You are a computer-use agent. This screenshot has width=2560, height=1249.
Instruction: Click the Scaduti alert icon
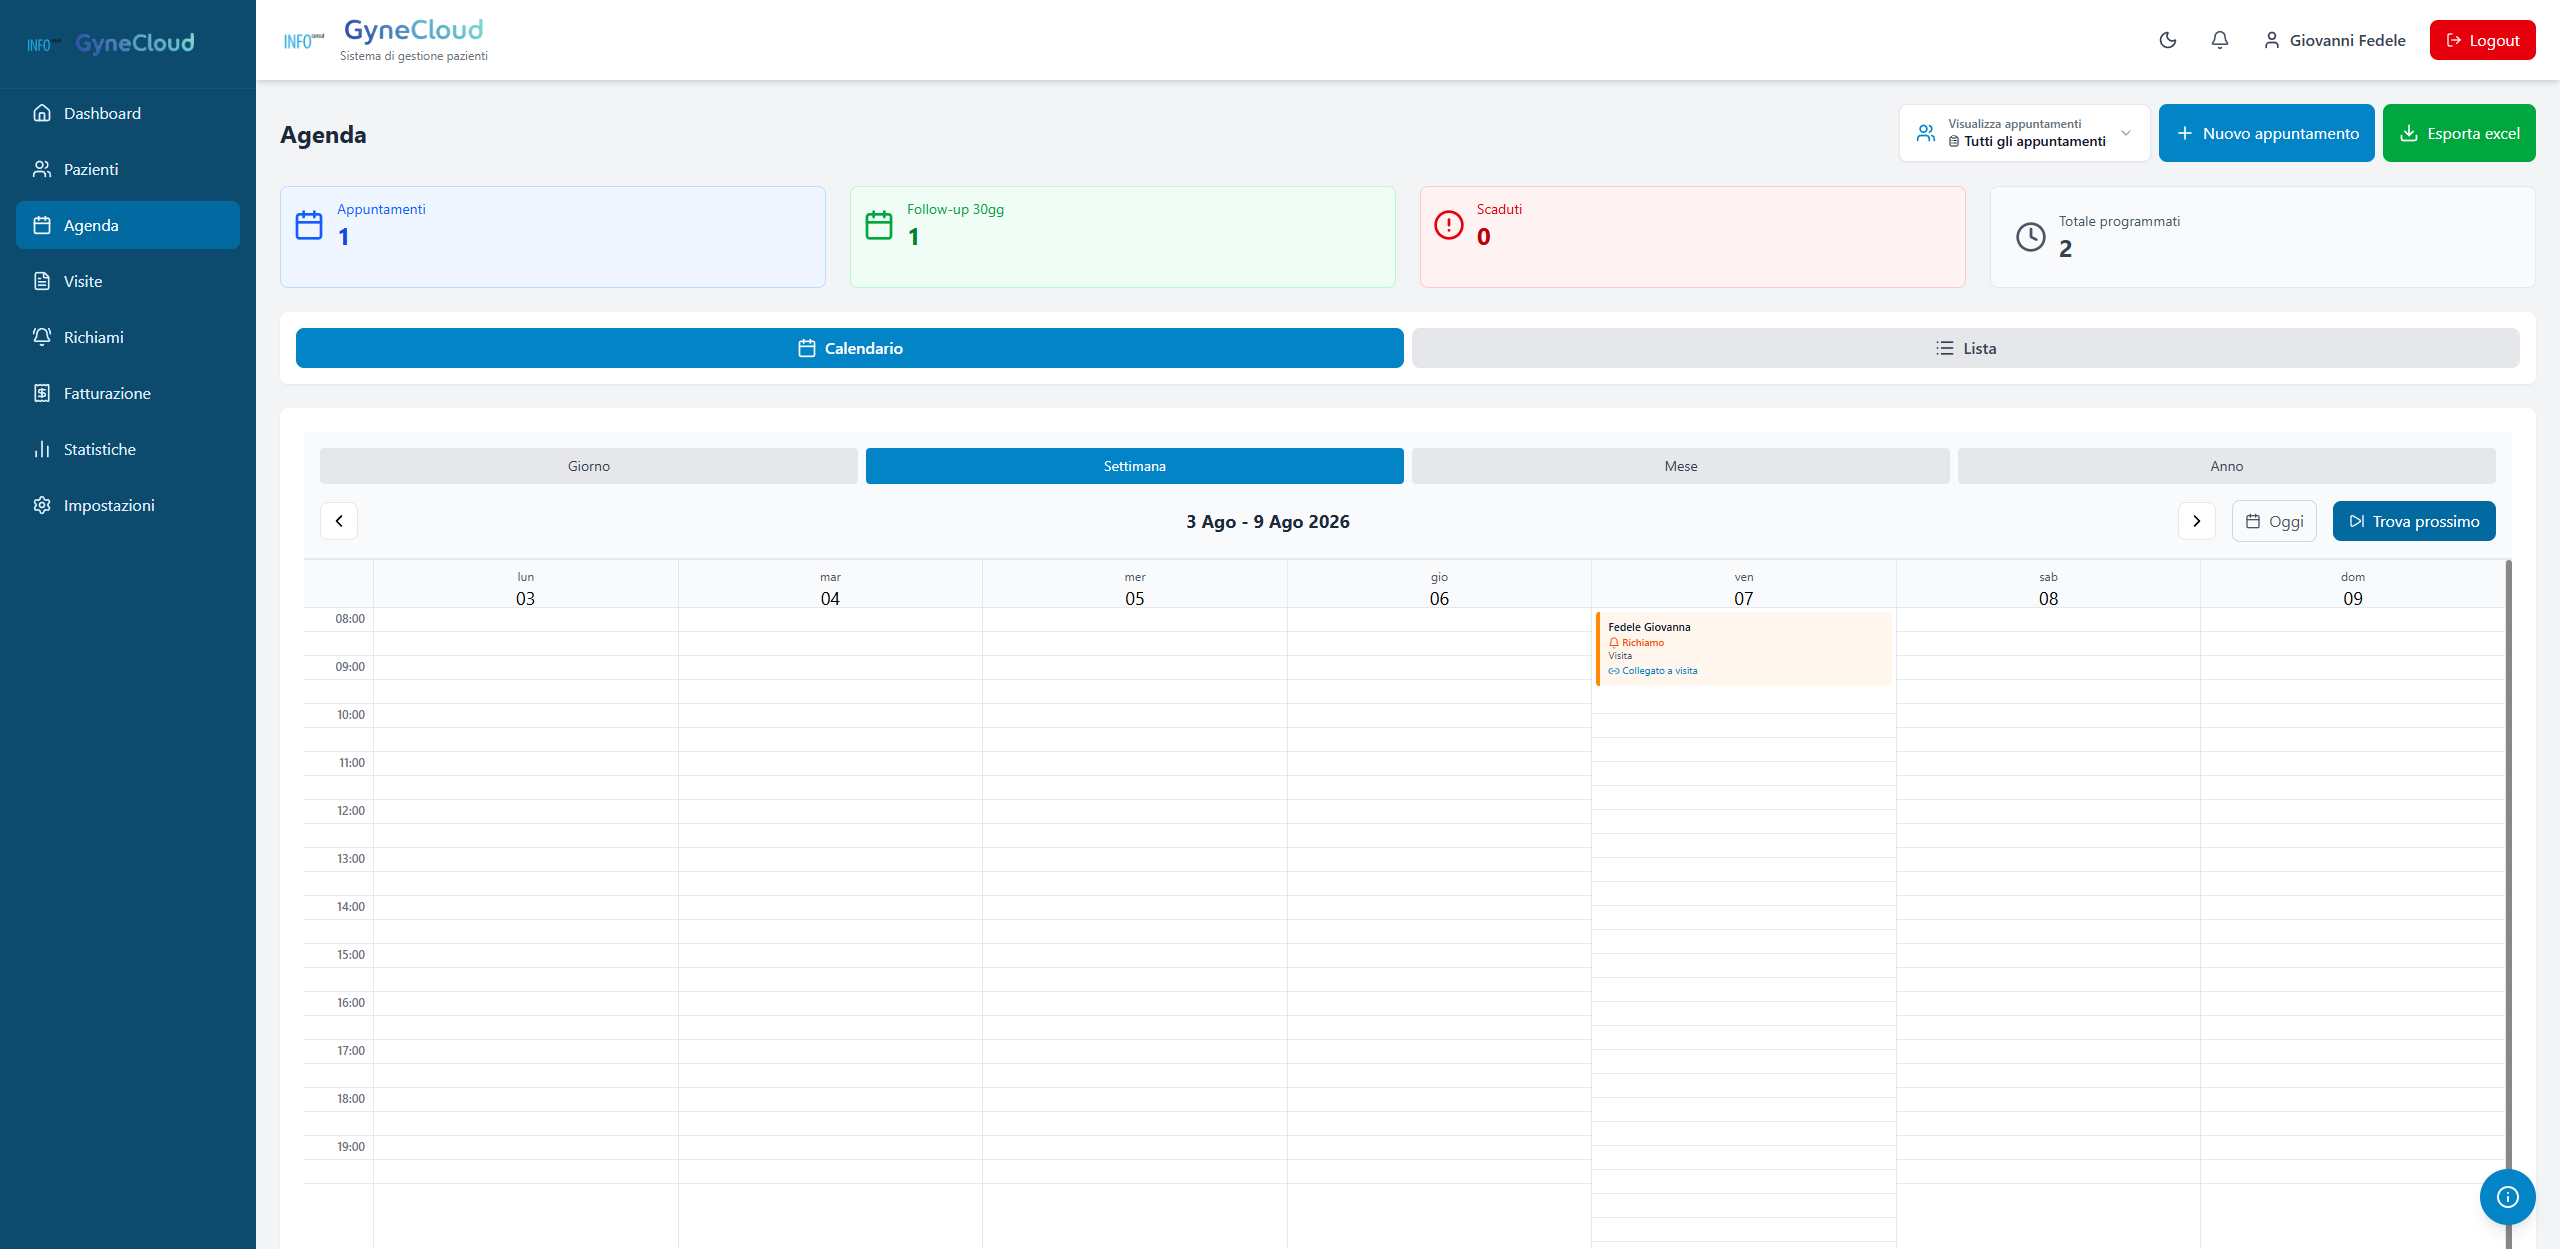click(1448, 225)
